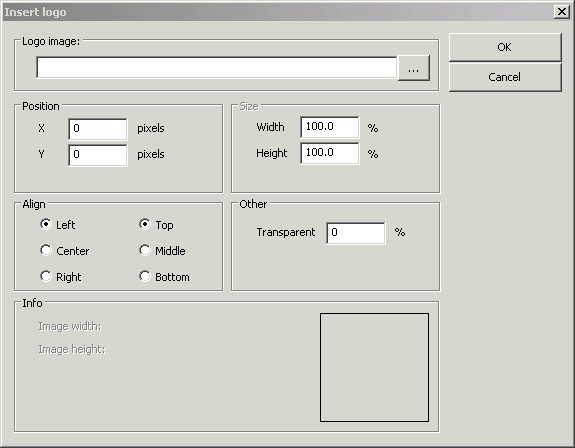Click the Image height label
Screen dimensions: 575x448
pos(72,349)
